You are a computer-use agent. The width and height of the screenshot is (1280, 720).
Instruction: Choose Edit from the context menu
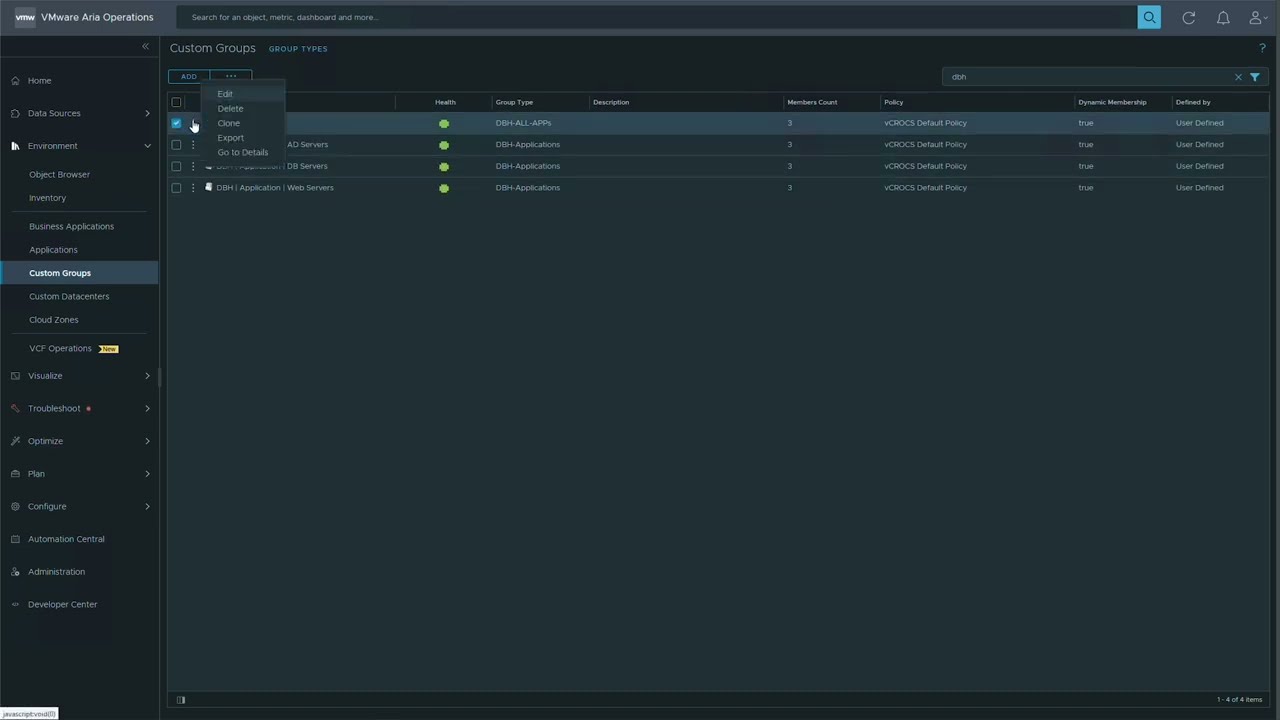(x=225, y=94)
